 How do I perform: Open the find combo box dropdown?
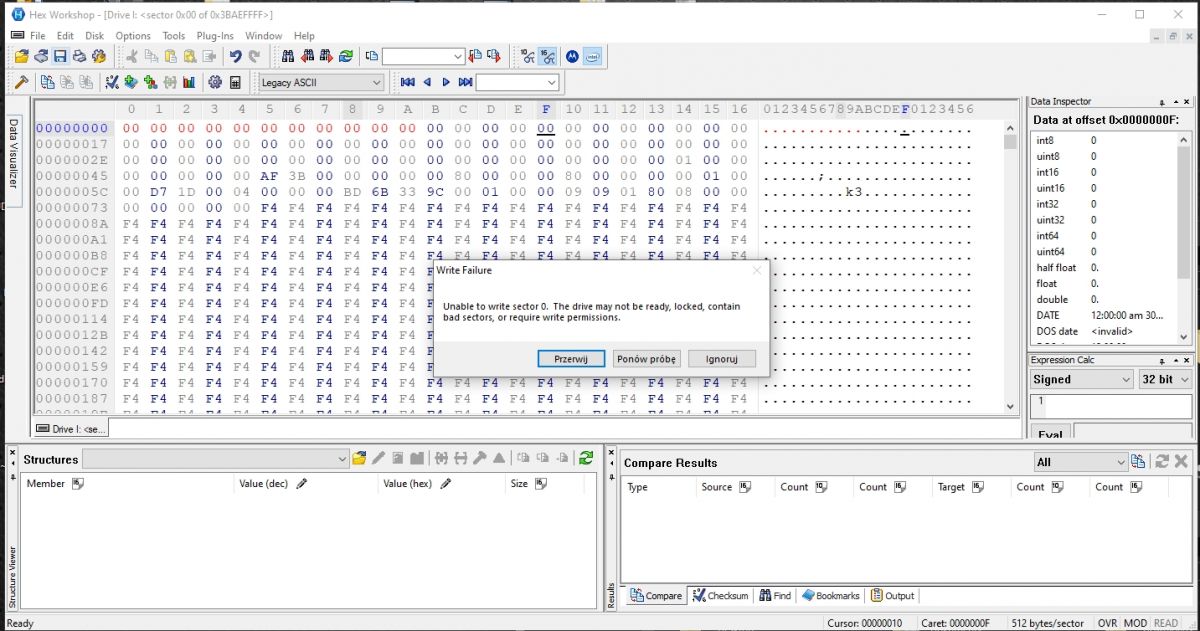(x=458, y=57)
